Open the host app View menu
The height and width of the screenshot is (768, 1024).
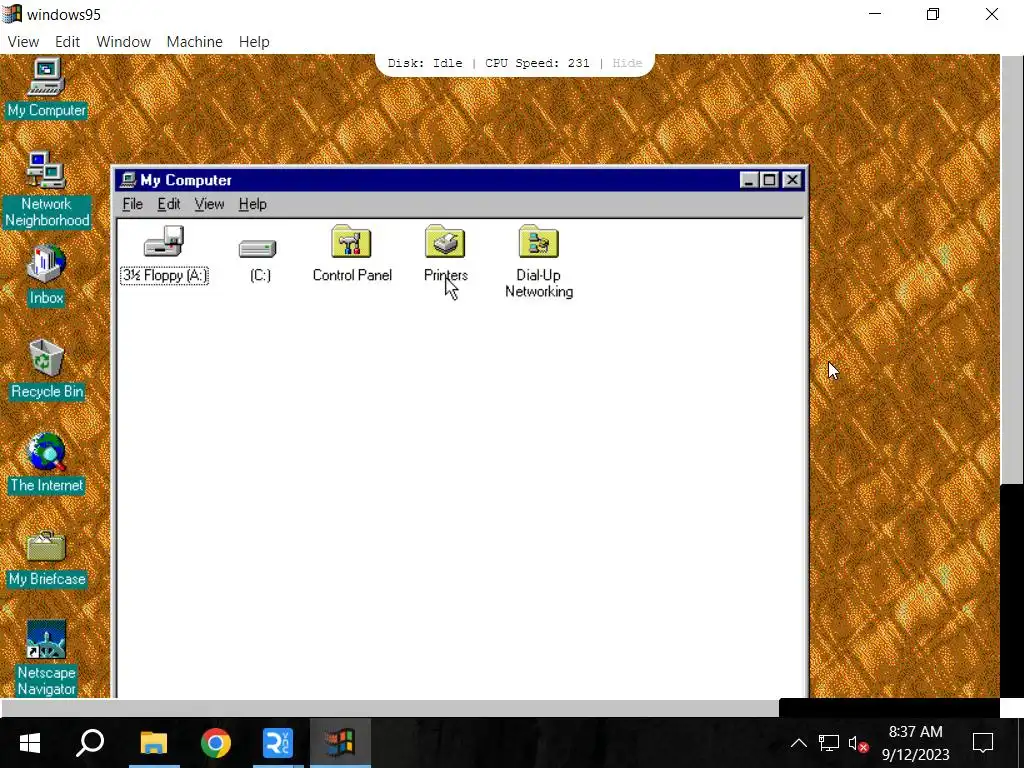click(x=24, y=42)
